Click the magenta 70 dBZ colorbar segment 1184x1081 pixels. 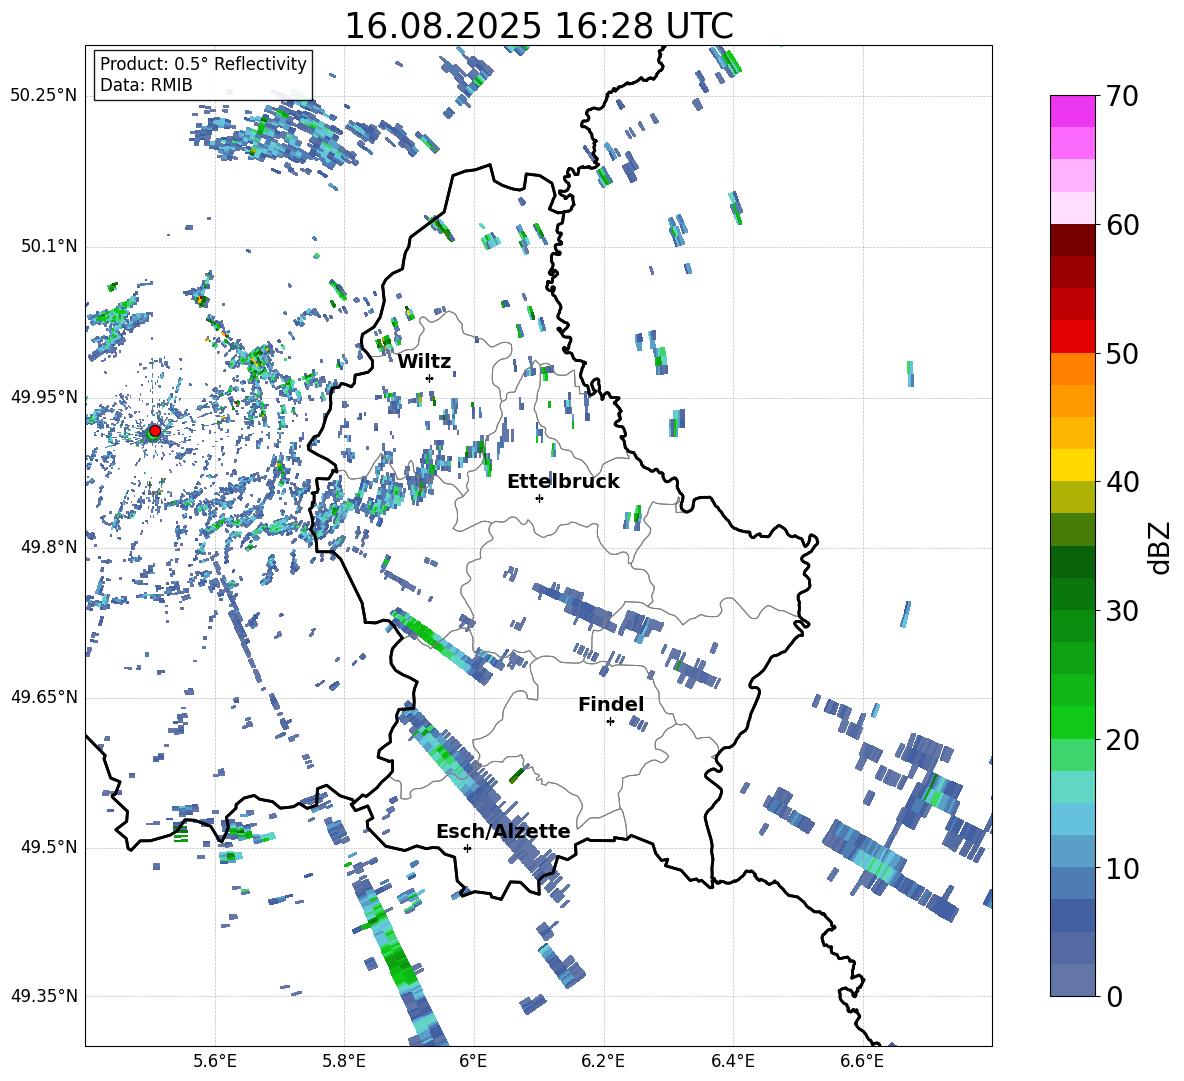(x=1072, y=111)
